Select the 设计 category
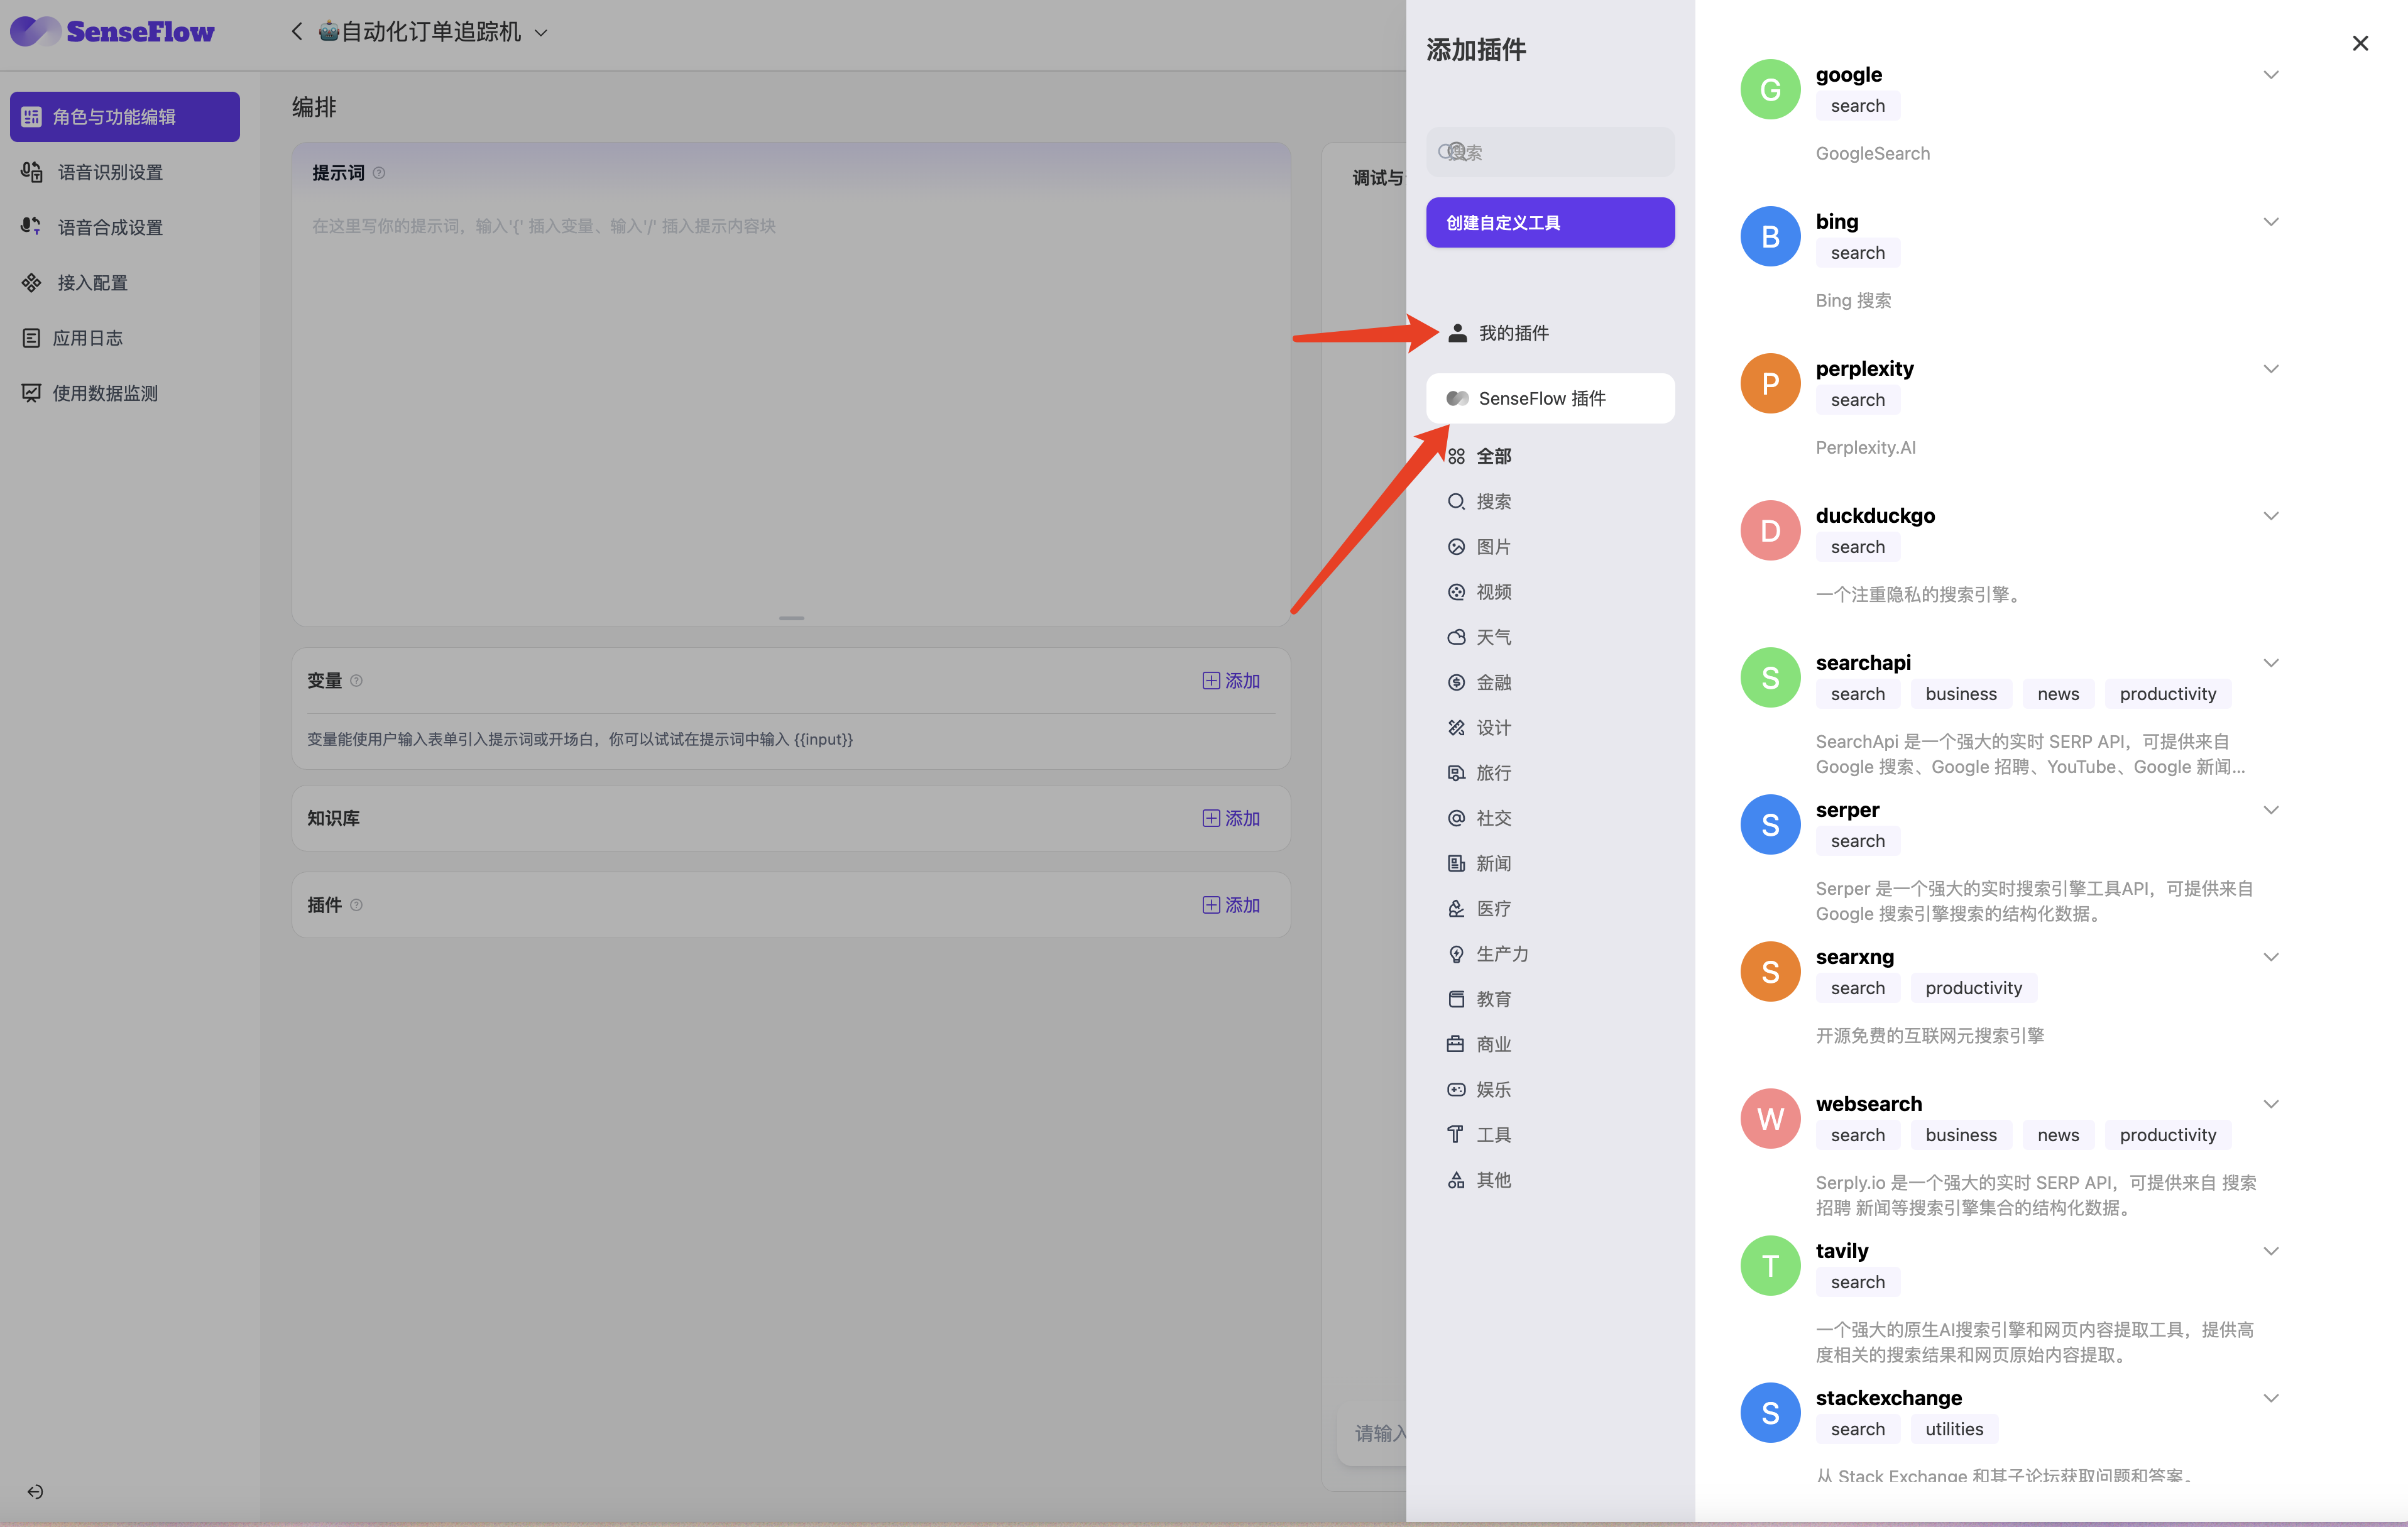Screen dimensions: 2408x1527 (1479, 728)
